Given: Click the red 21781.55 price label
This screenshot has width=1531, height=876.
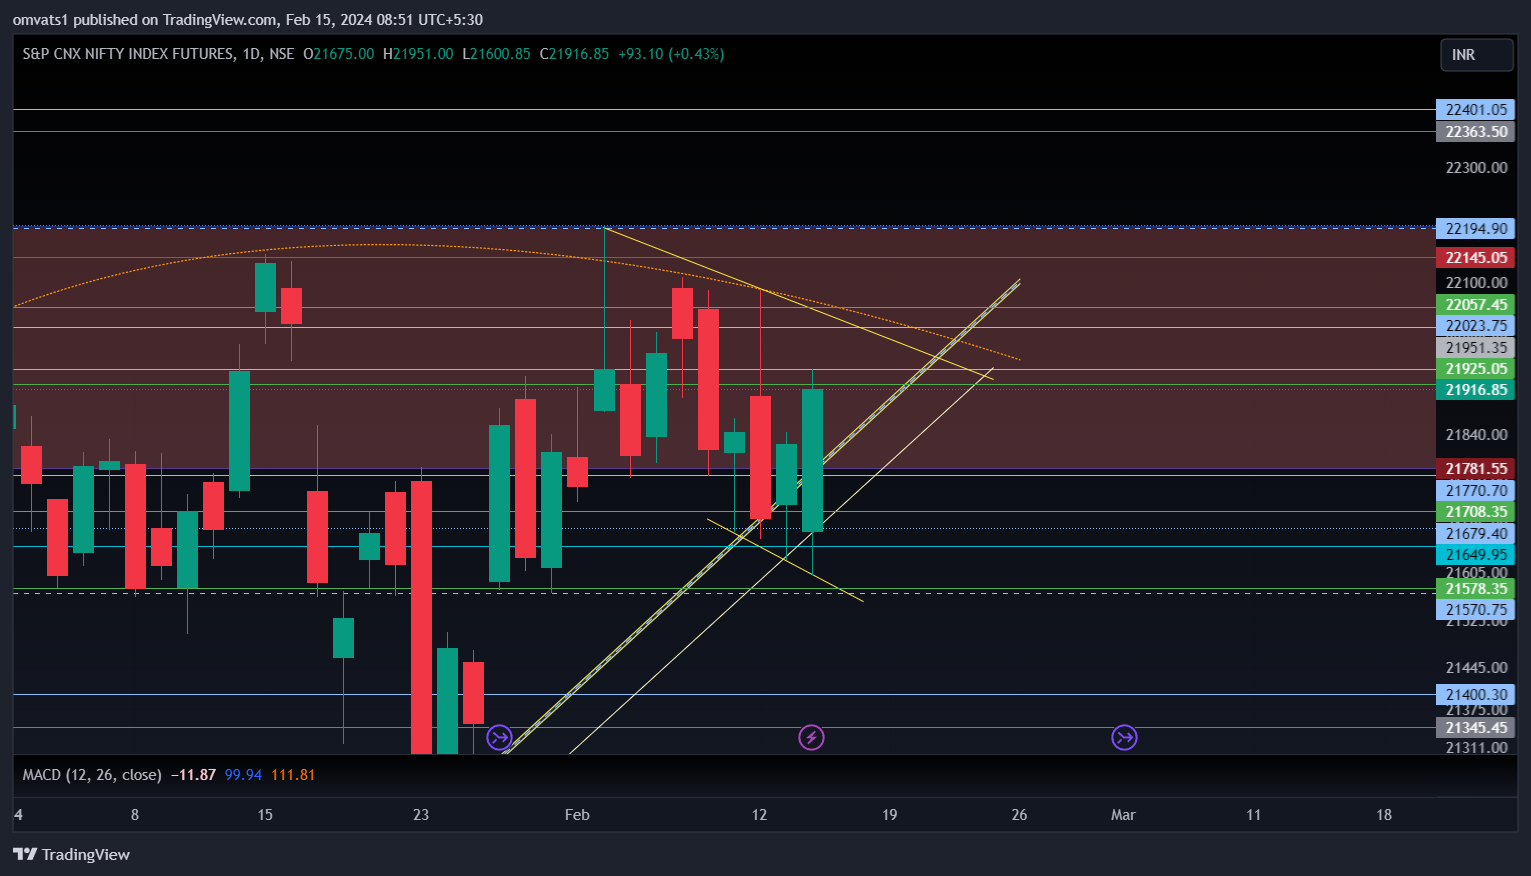Looking at the screenshot, I should click(x=1475, y=469).
